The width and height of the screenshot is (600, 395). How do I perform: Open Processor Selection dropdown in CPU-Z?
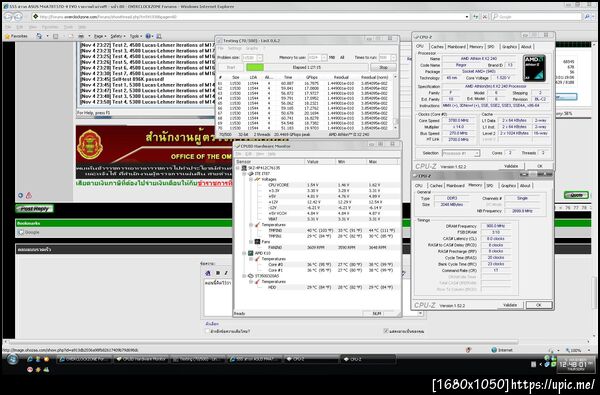click(477, 153)
